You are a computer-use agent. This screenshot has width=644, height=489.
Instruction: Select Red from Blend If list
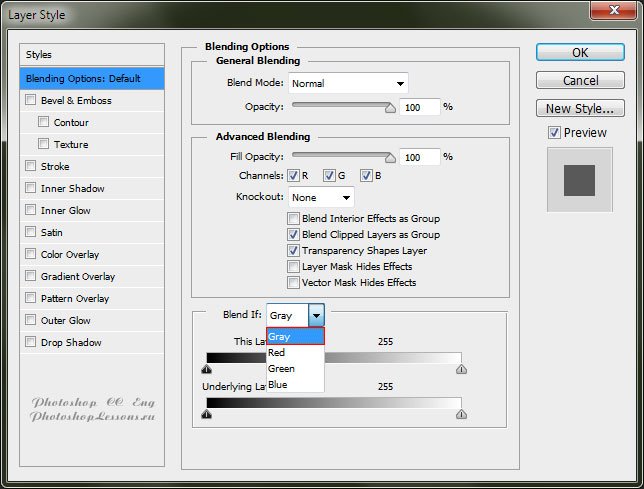click(x=277, y=353)
